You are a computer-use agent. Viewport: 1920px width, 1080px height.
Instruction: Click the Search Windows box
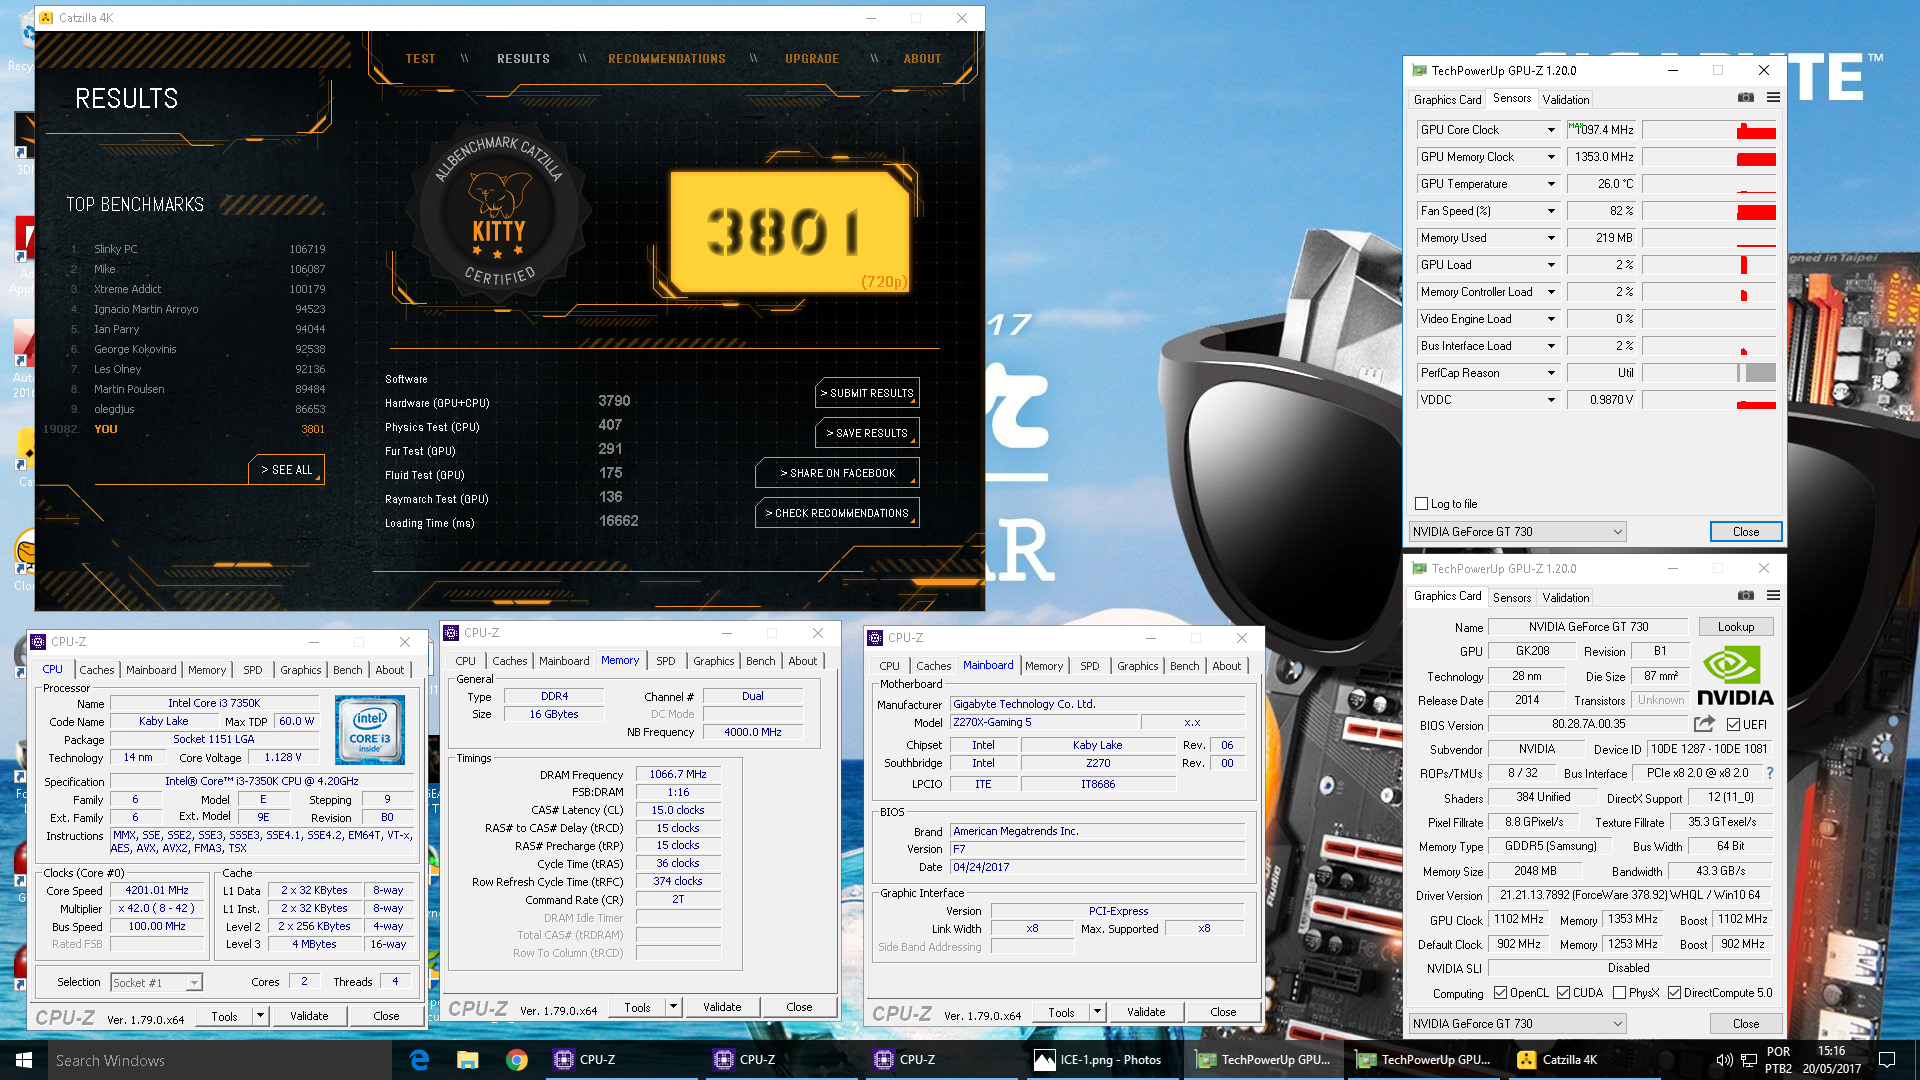(220, 1060)
